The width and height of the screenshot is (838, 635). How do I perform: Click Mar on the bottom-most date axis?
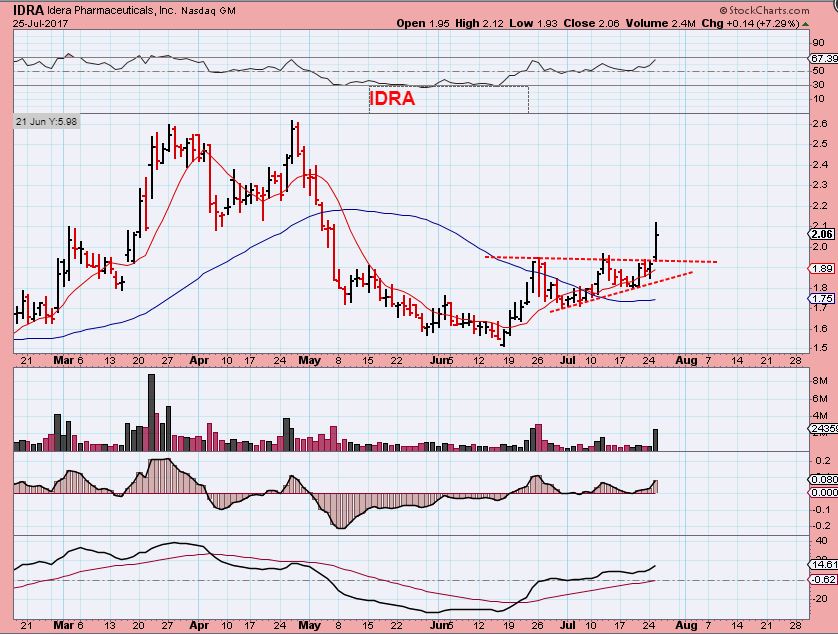pos(64,625)
